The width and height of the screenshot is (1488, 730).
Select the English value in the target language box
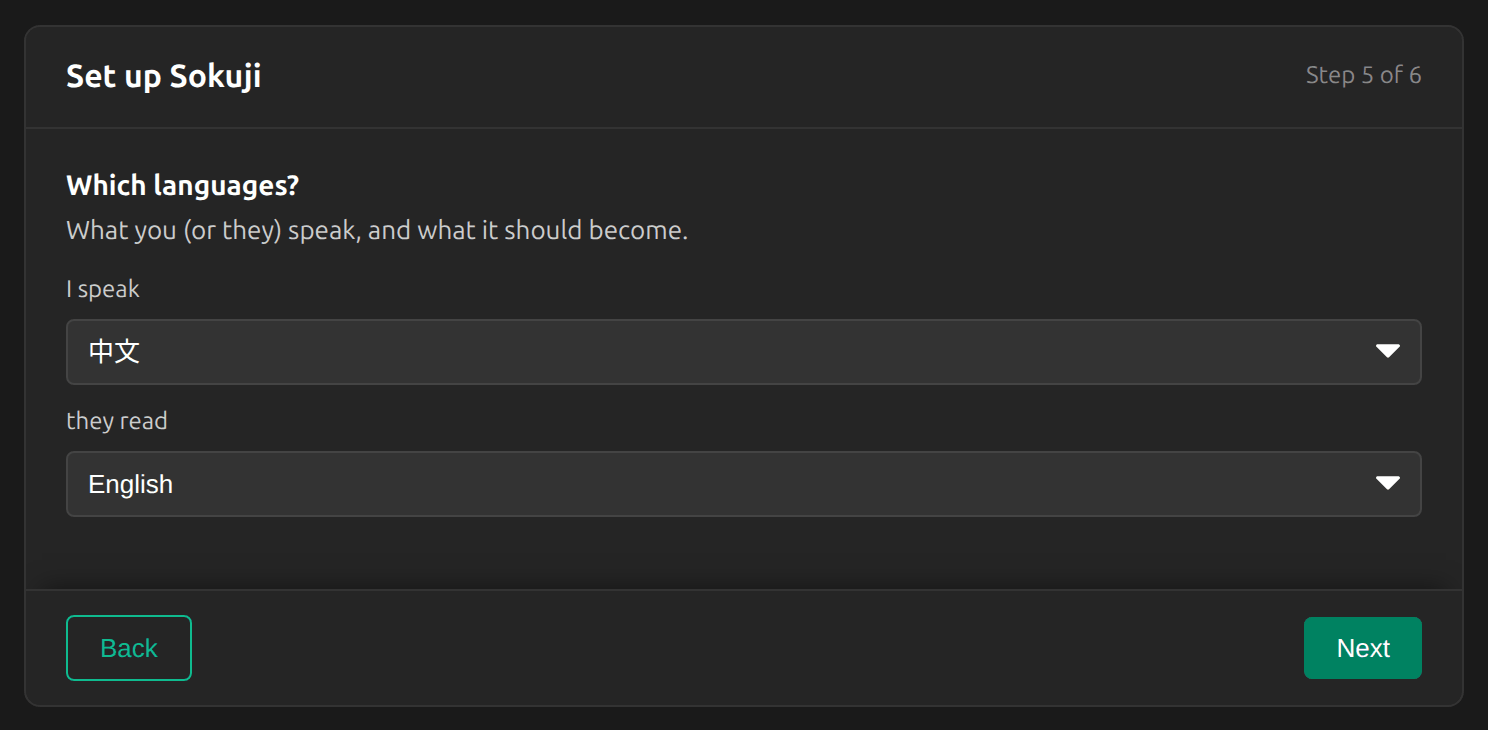coord(130,484)
